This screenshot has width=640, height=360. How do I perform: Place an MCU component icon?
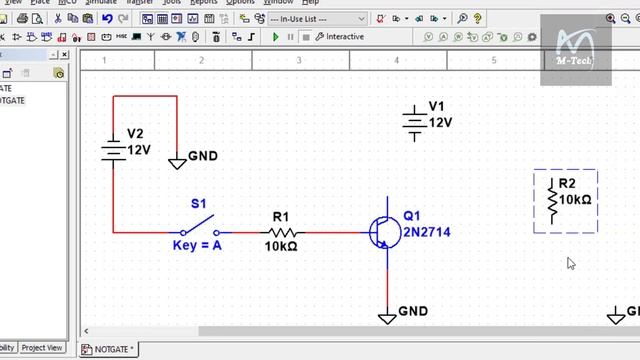pyautogui.click(x=216, y=37)
